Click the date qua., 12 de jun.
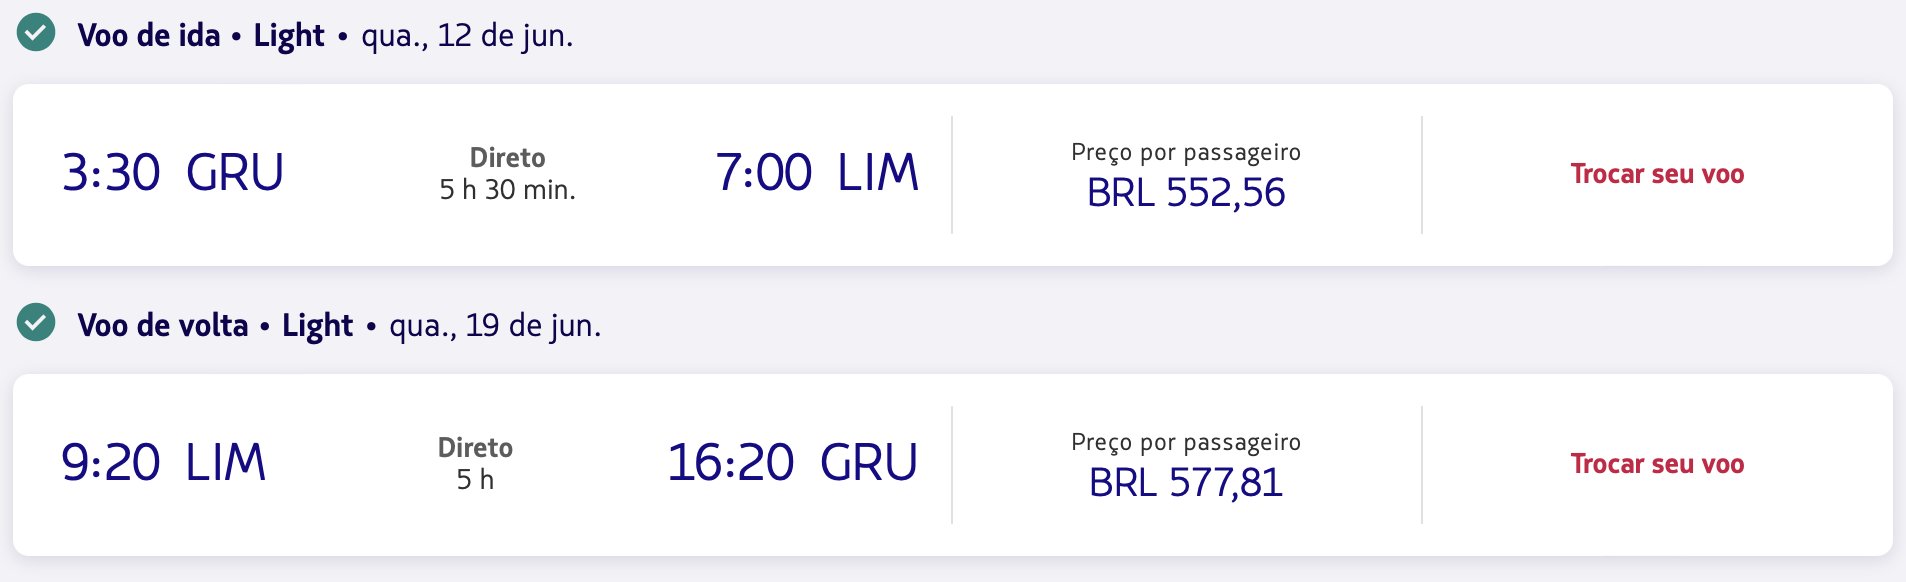 (x=467, y=36)
